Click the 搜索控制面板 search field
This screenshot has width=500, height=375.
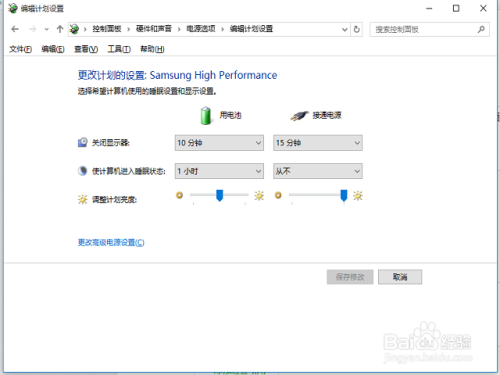click(429, 29)
